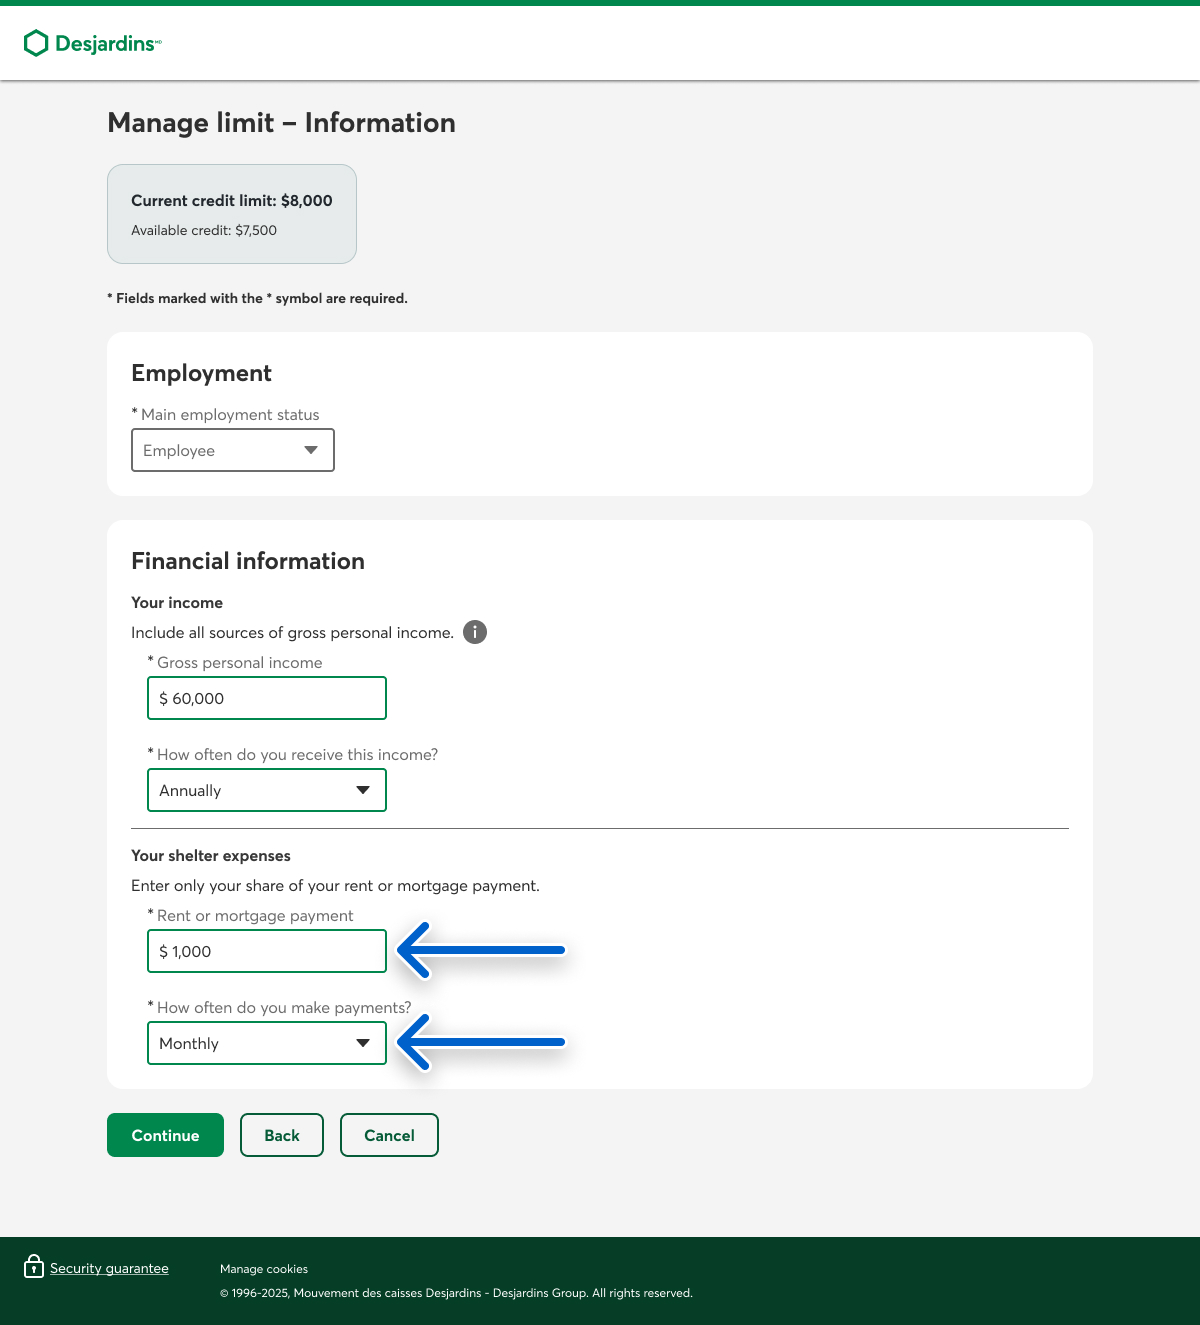Open the Main employment status dropdown
1200x1325 pixels.
(x=233, y=450)
